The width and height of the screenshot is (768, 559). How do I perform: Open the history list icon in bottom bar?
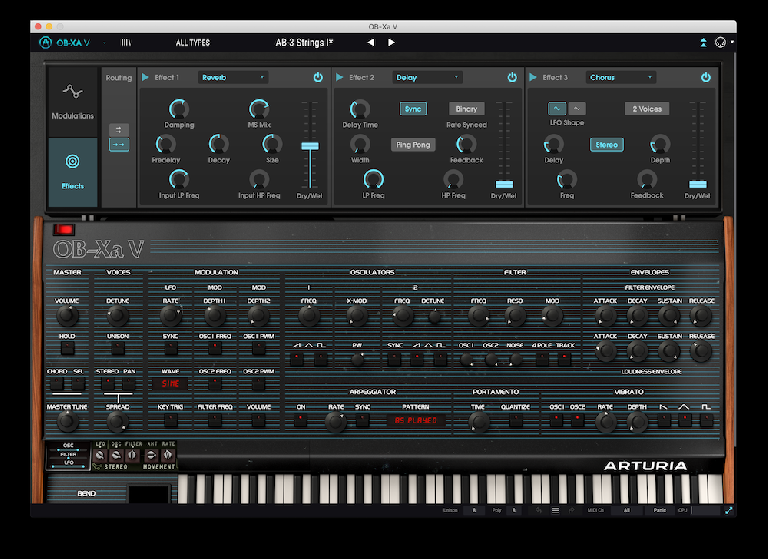tap(555, 510)
